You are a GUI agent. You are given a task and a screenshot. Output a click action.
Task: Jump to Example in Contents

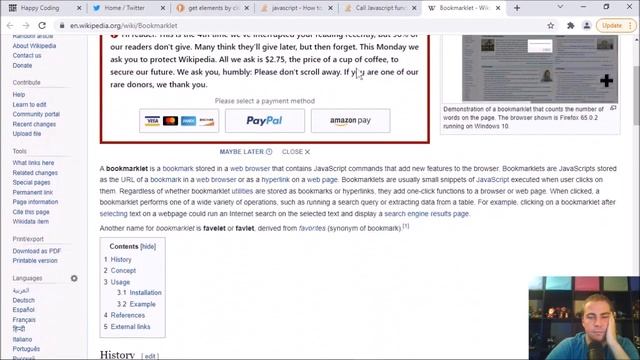pyautogui.click(x=142, y=304)
